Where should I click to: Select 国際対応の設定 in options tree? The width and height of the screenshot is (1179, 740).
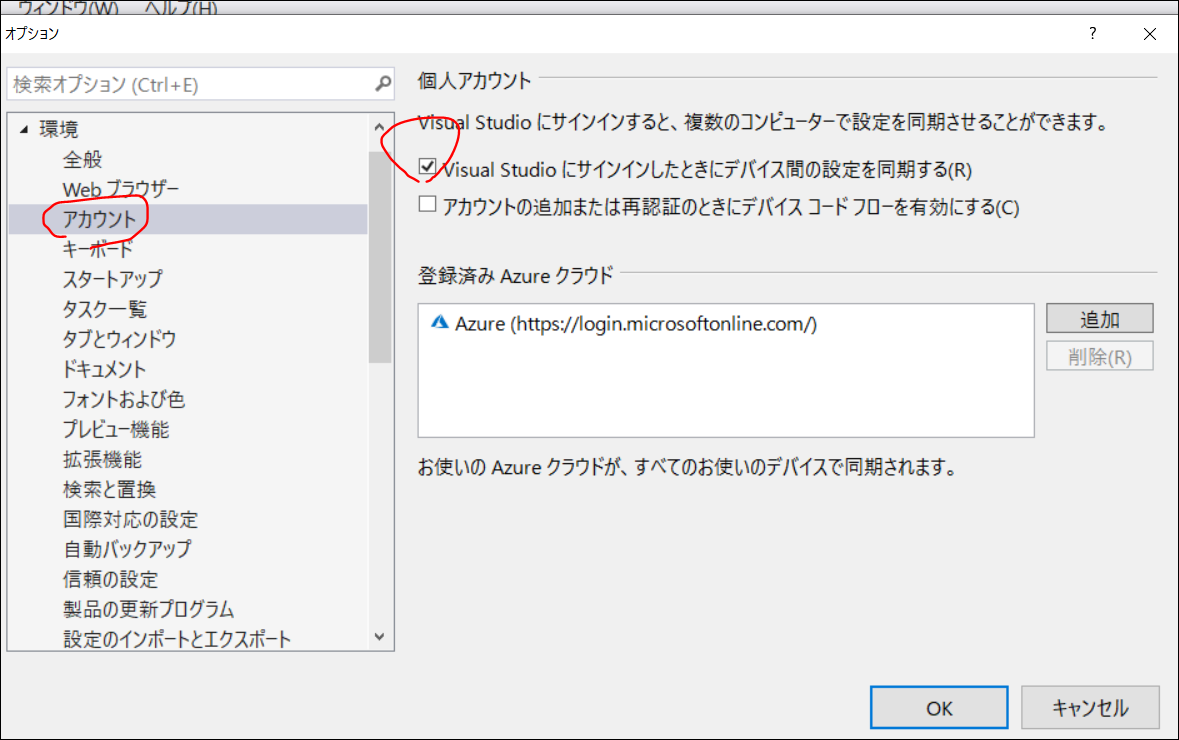[131, 520]
